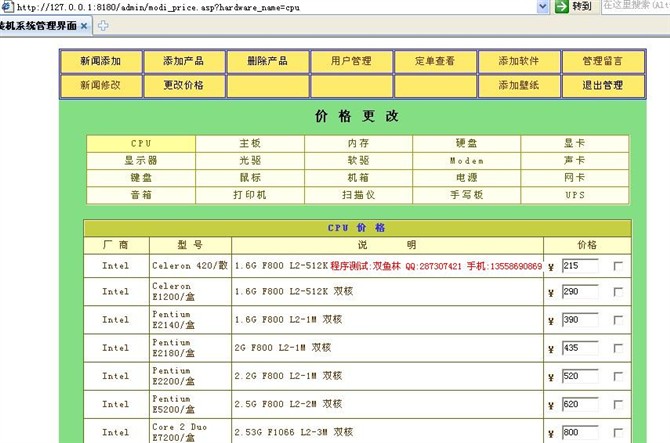Edit the price field showing 290
Viewport: 670px width, 443px height.
click(x=580, y=292)
